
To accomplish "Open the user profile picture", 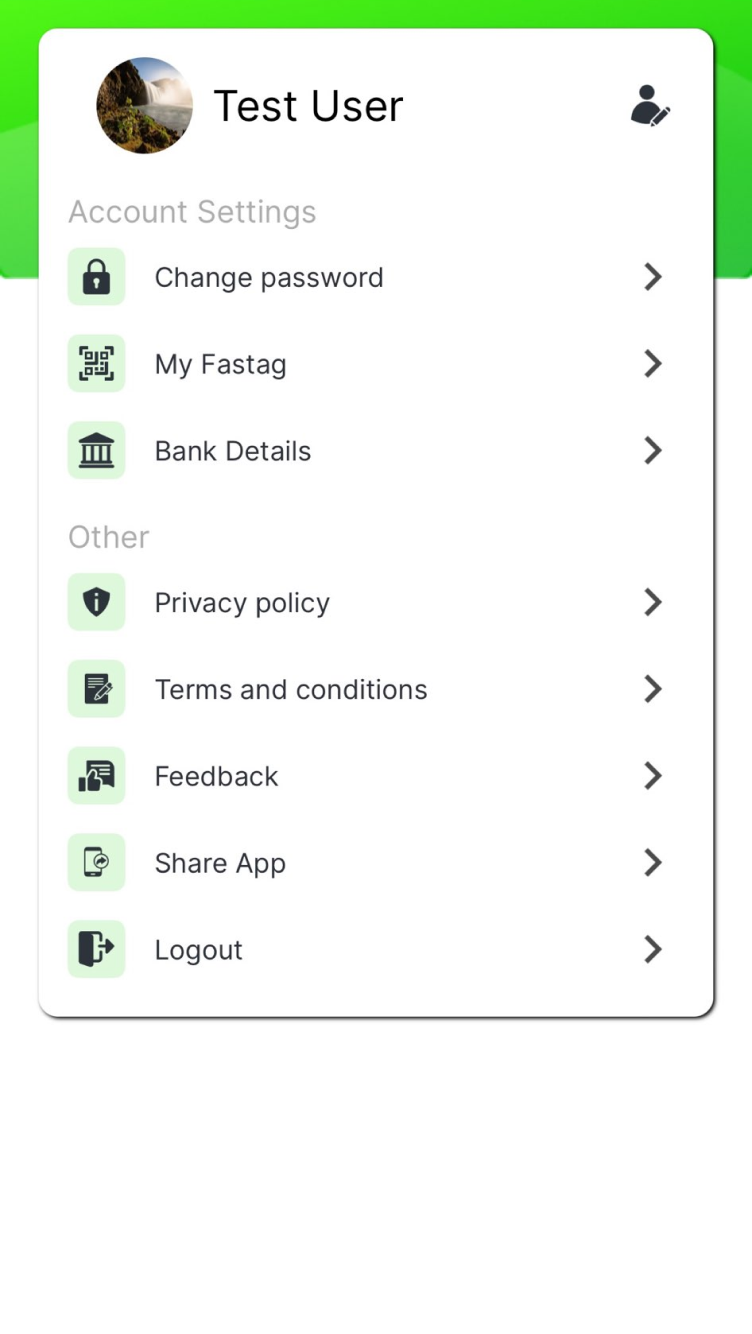I will [x=144, y=105].
